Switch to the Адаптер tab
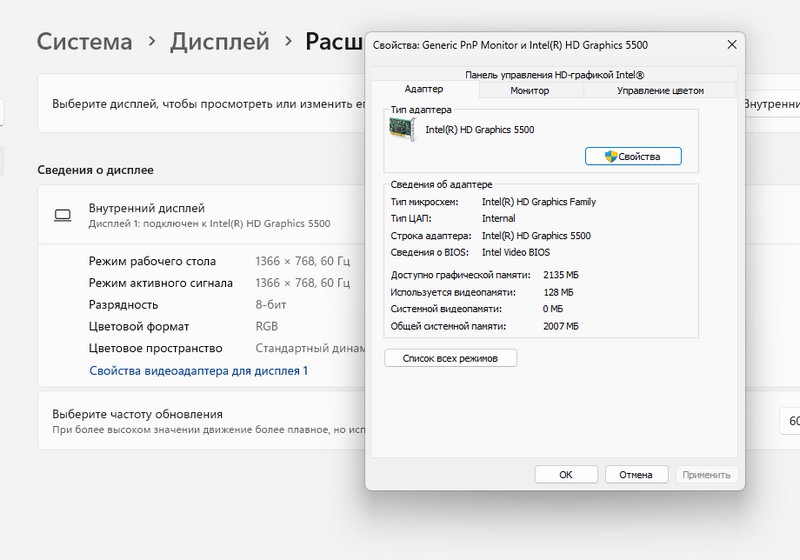Viewport: 800px width, 560px height. 423,90
